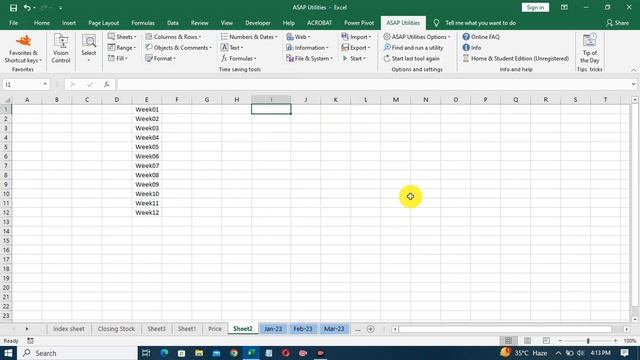Switch to Page Layout view
640x360 pixels.
(x=527, y=340)
